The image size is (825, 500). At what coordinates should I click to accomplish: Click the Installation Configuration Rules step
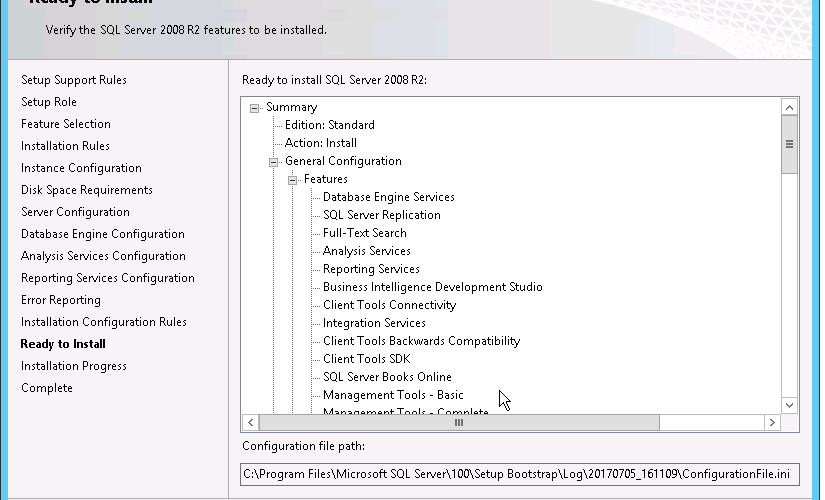[x=104, y=322]
